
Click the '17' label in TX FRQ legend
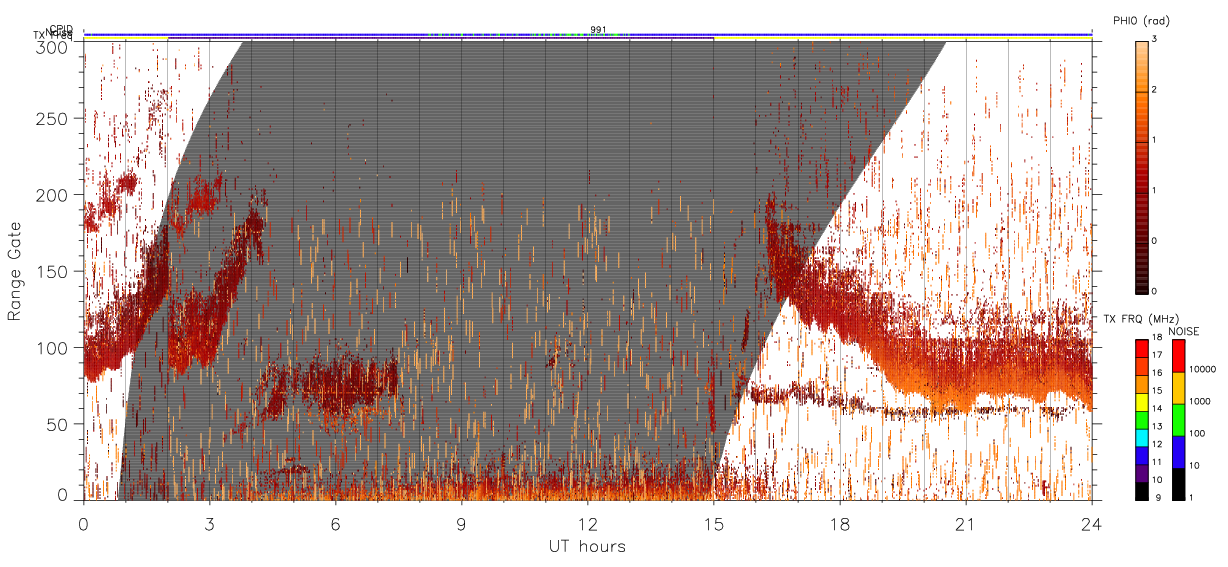click(1158, 355)
